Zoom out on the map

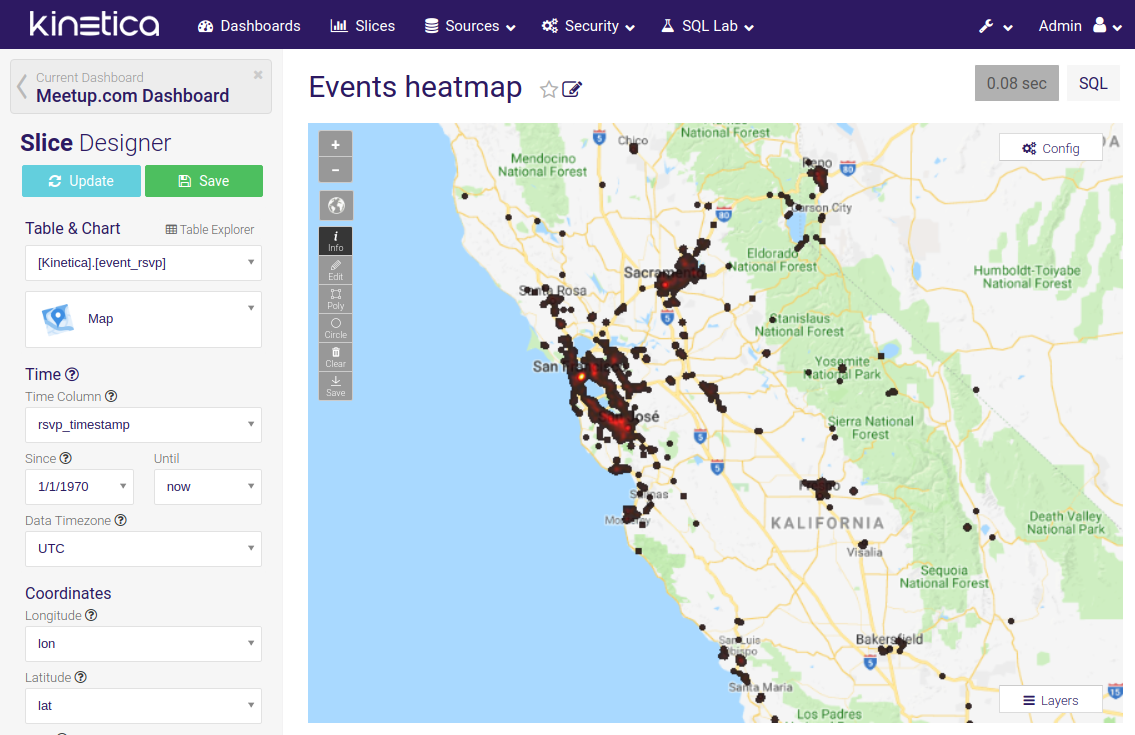(335, 170)
